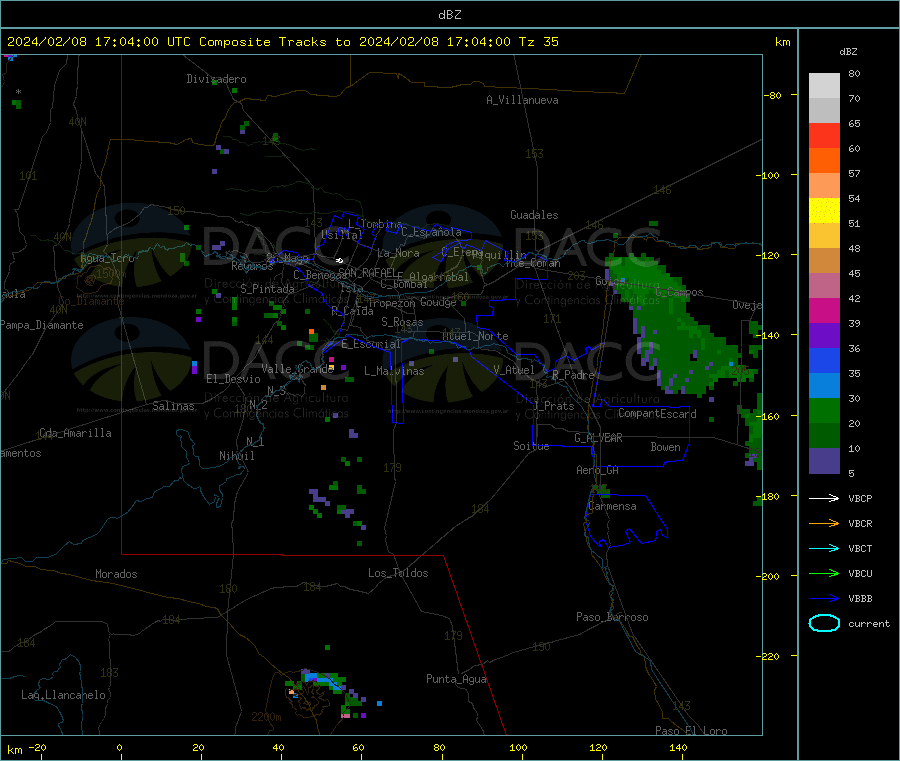Click the 'dBZ' title at top
Screen dimensions: 900x761
(449, 15)
